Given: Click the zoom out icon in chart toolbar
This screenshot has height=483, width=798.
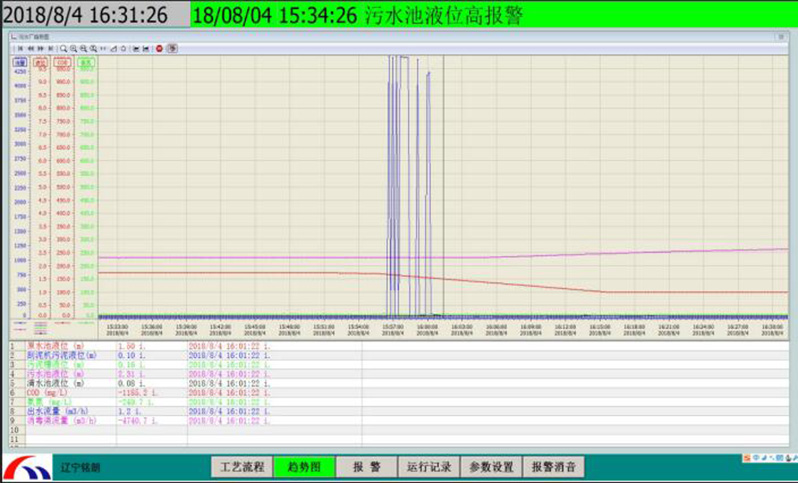Looking at the screenshot, I should click(x=84, y=48).
